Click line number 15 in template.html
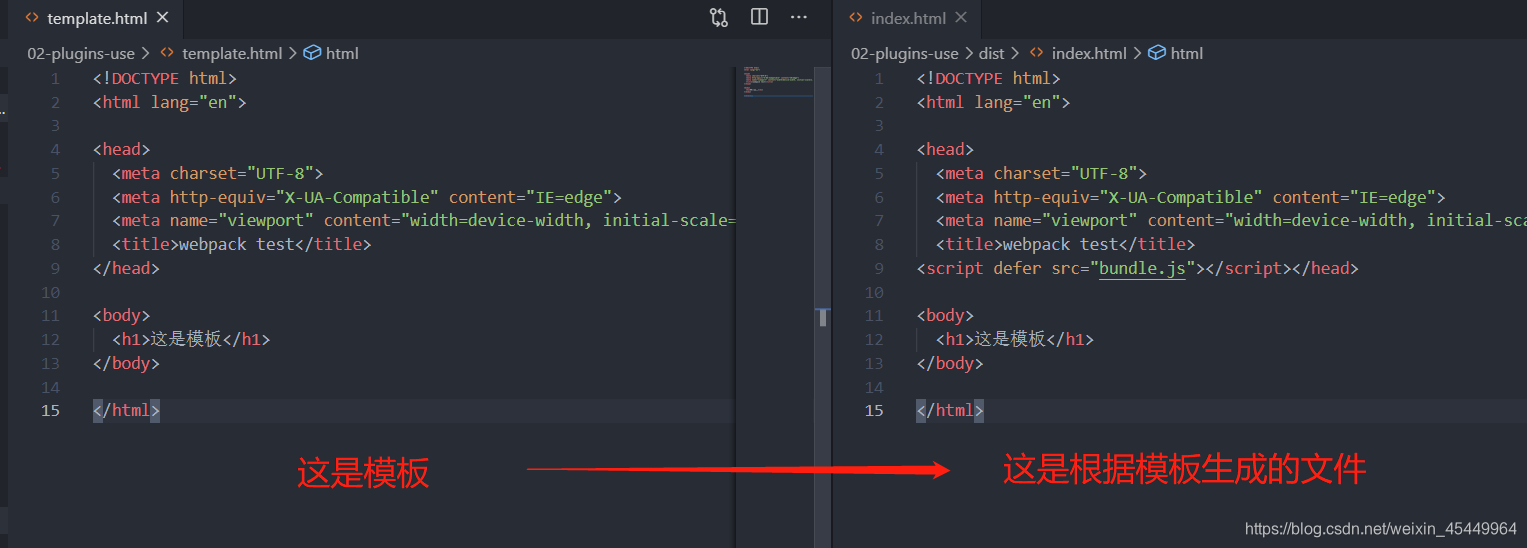The width and height of the screenshot is (1527, 548). coord(50,410)
